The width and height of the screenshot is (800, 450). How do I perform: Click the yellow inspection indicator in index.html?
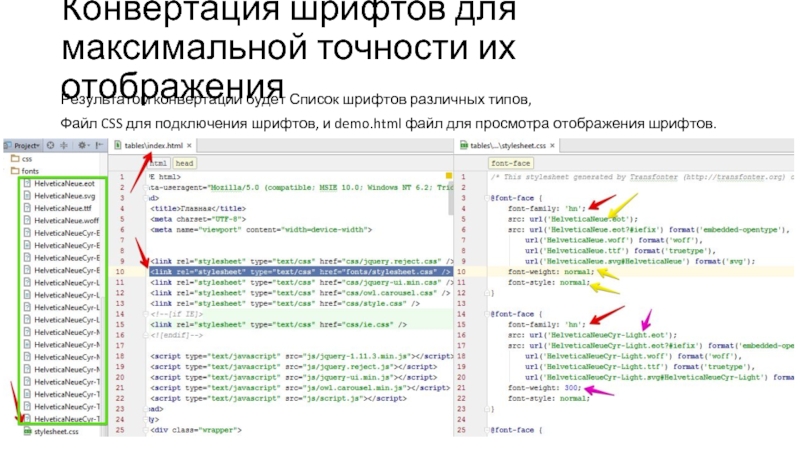[448, 176]
